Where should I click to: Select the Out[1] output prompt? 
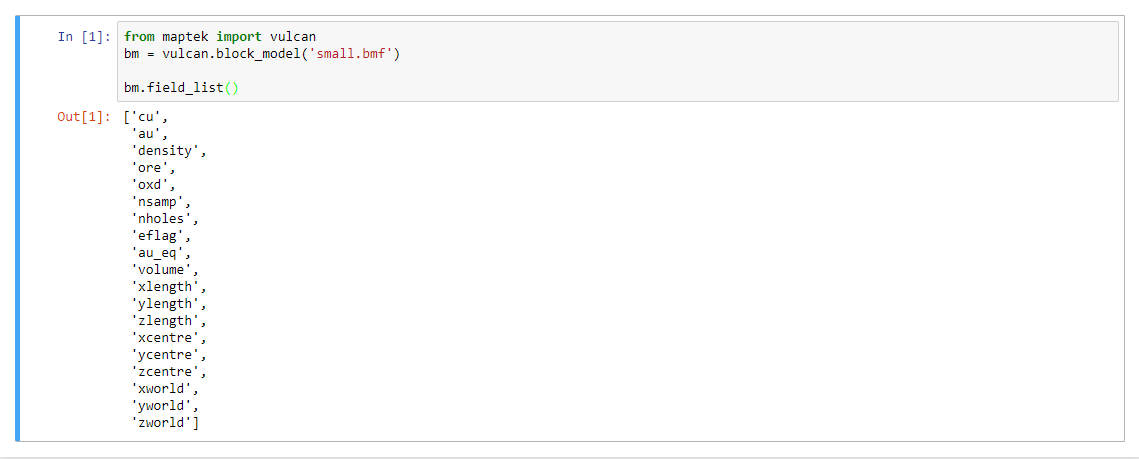pyautogui.click(x=84, y=116)
